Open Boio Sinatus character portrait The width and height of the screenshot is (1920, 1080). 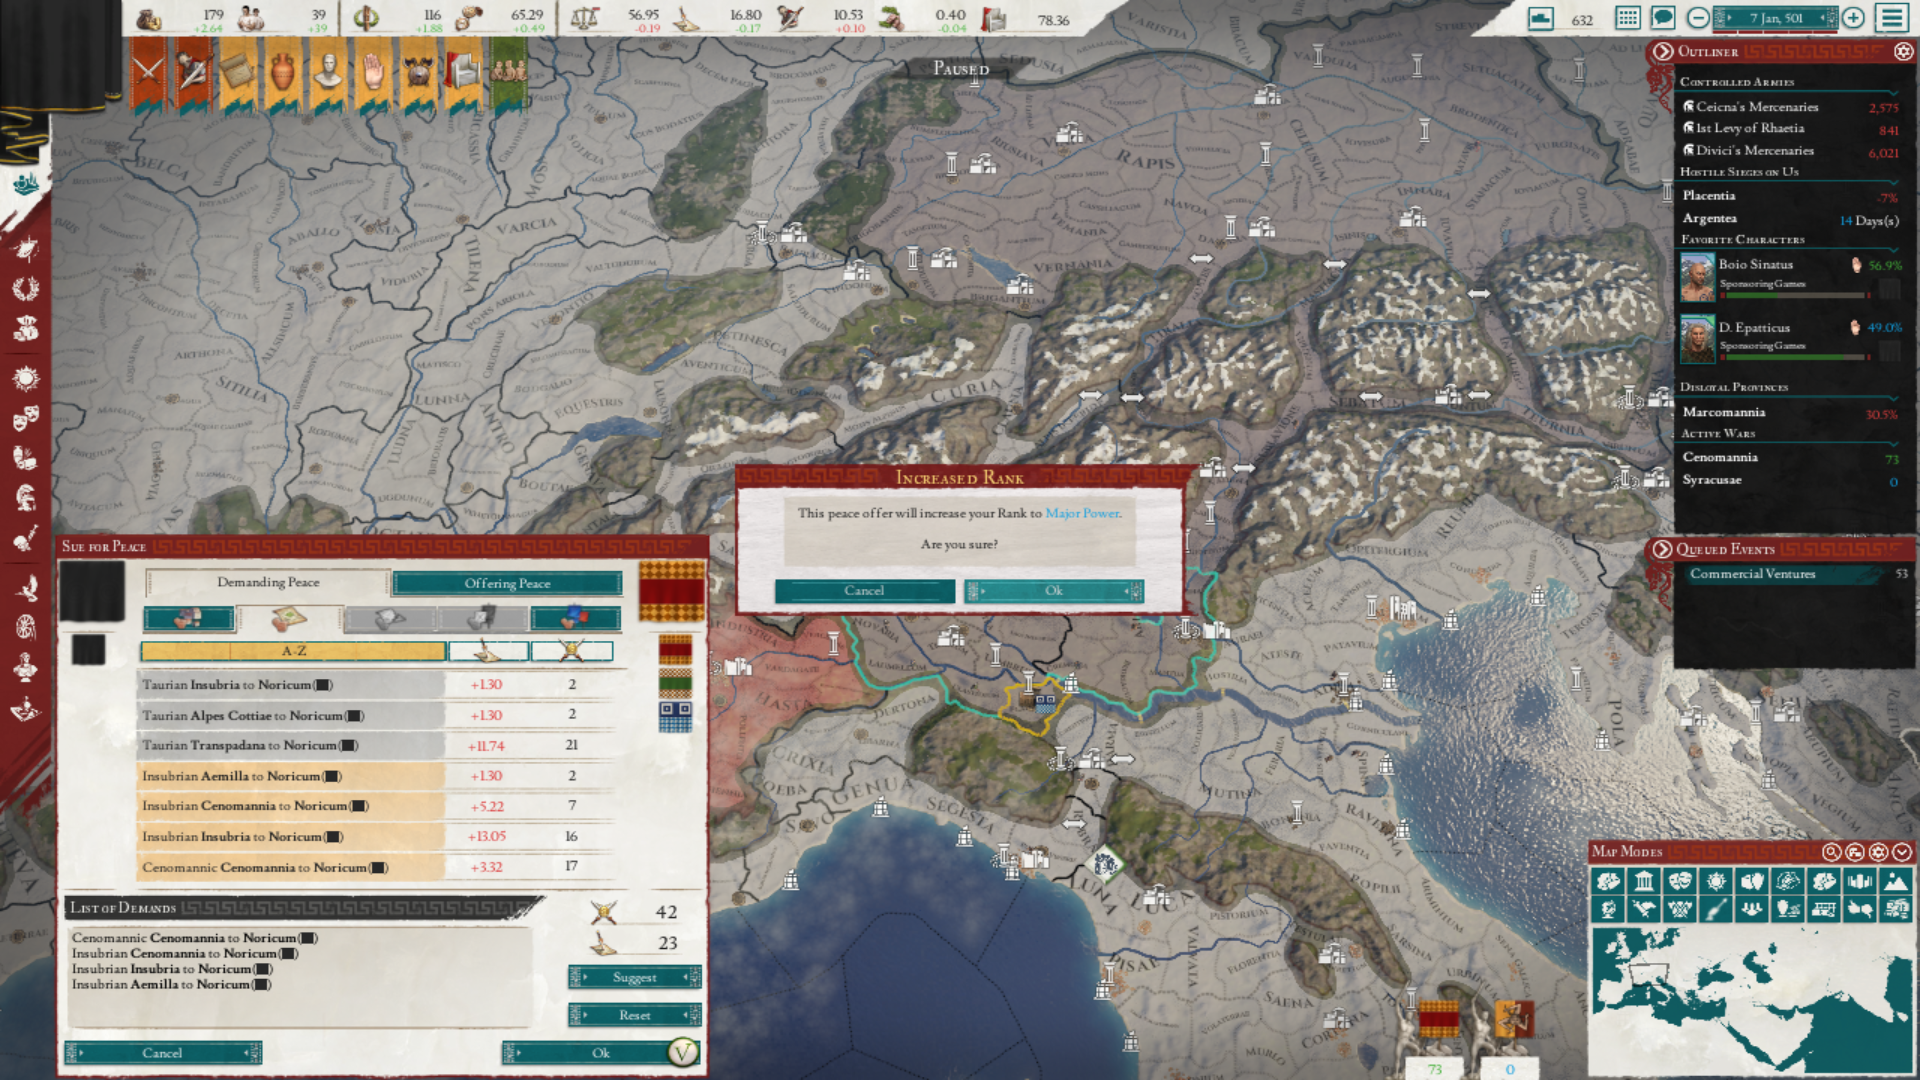pos(1697,277)
